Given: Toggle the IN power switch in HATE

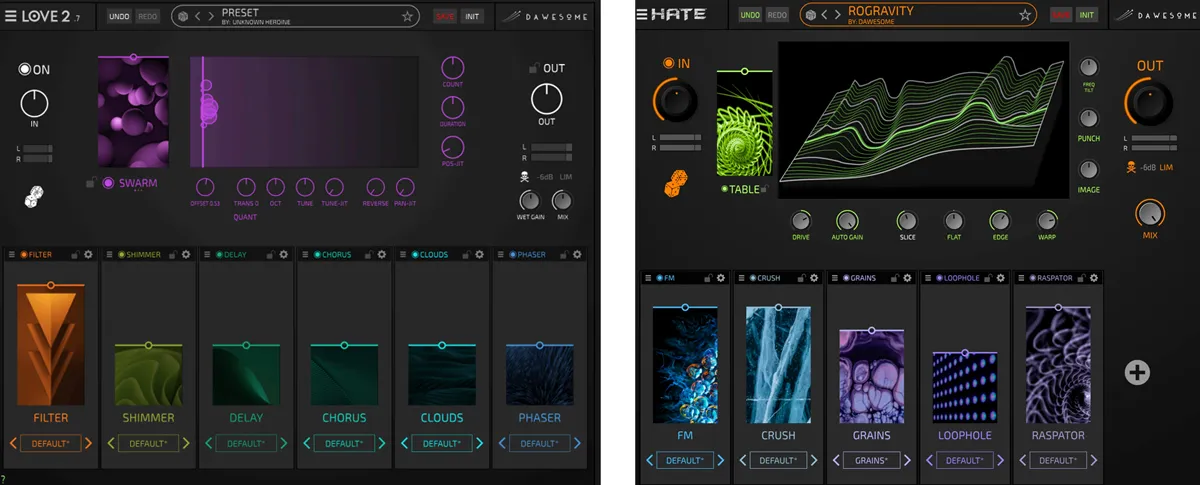Looking at the screenshot, I should point(670,64).
